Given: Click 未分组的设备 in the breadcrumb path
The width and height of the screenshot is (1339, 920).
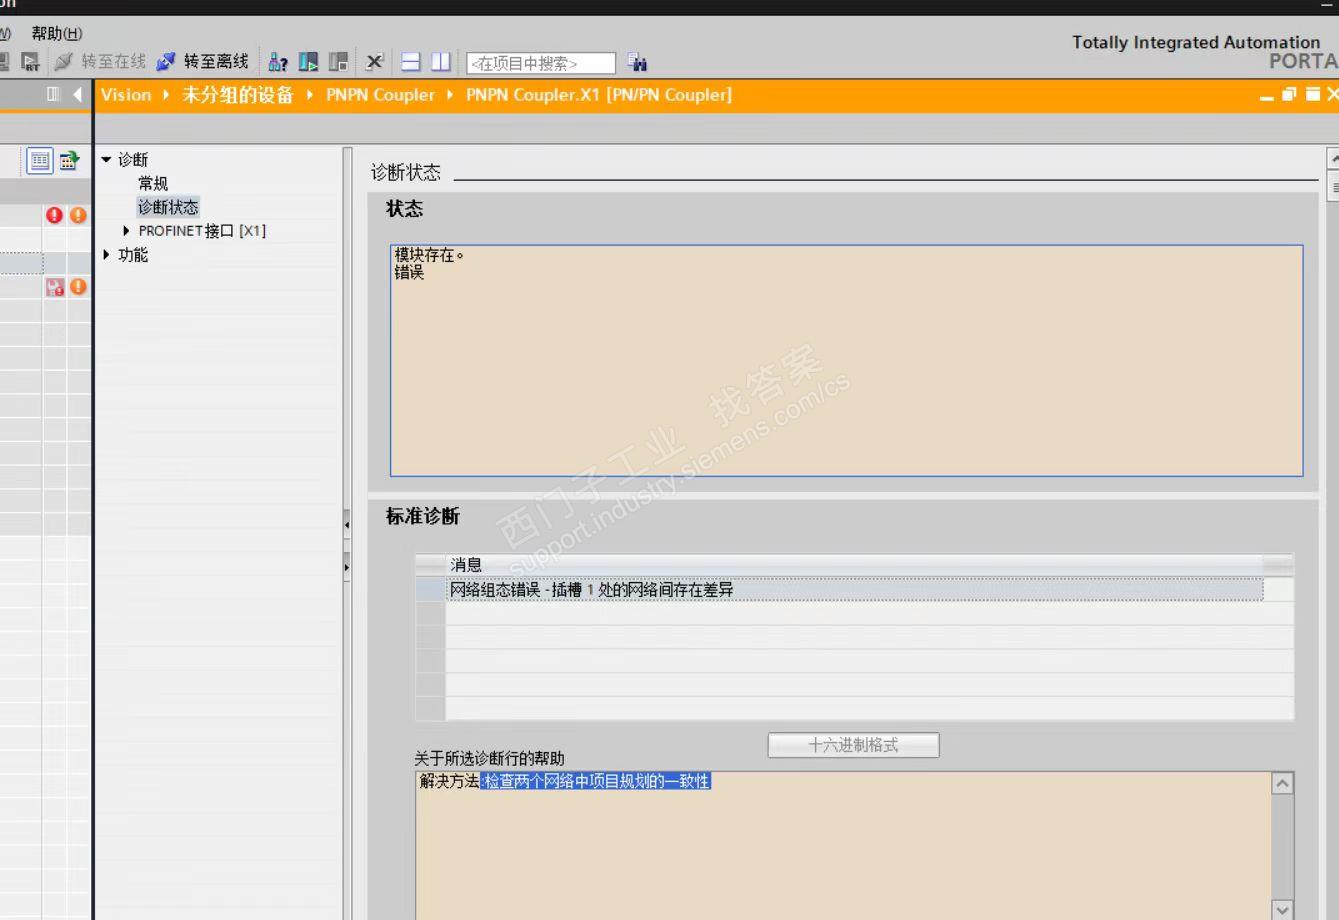Looking at the screenshot, I should tap(238, 95).
